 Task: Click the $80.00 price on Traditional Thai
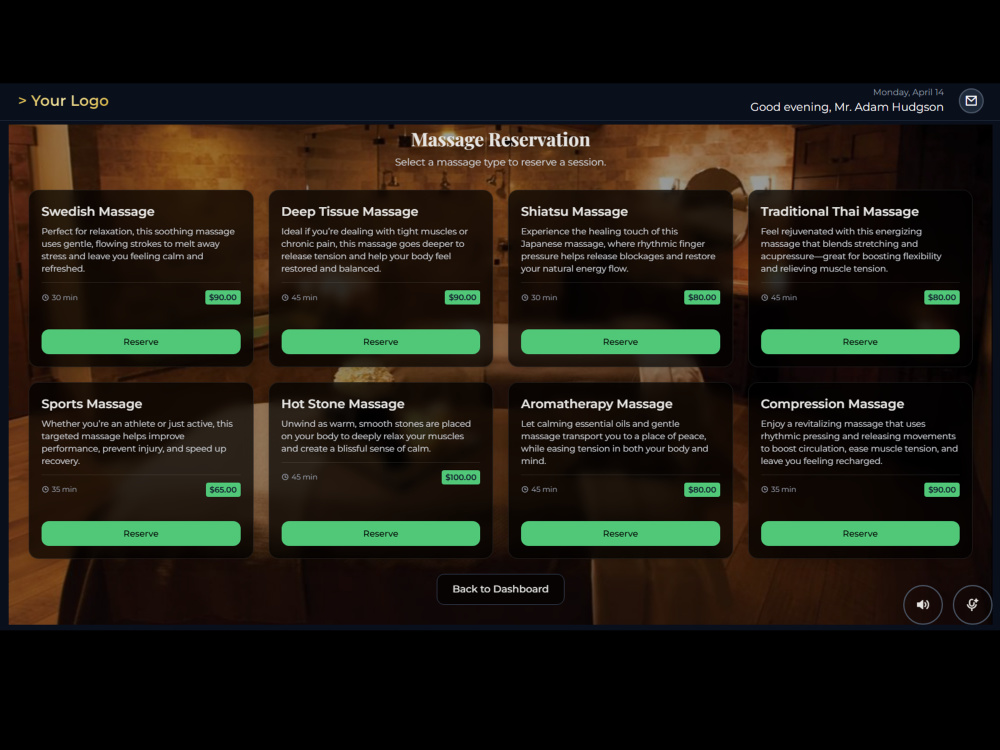coord(942,297)
